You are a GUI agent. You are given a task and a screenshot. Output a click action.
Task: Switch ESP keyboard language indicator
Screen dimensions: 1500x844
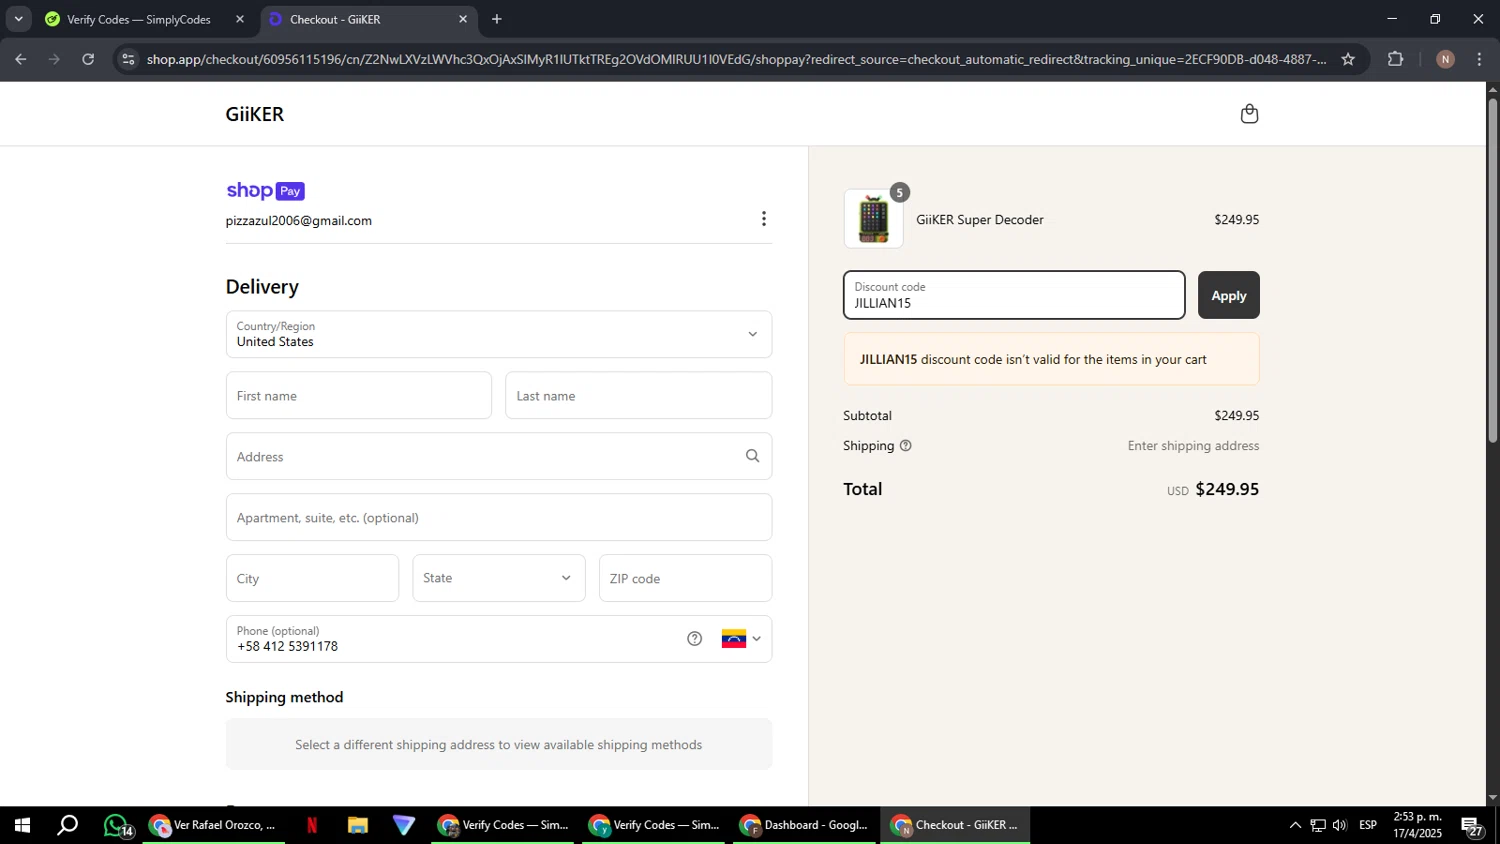pos(1368,826)
